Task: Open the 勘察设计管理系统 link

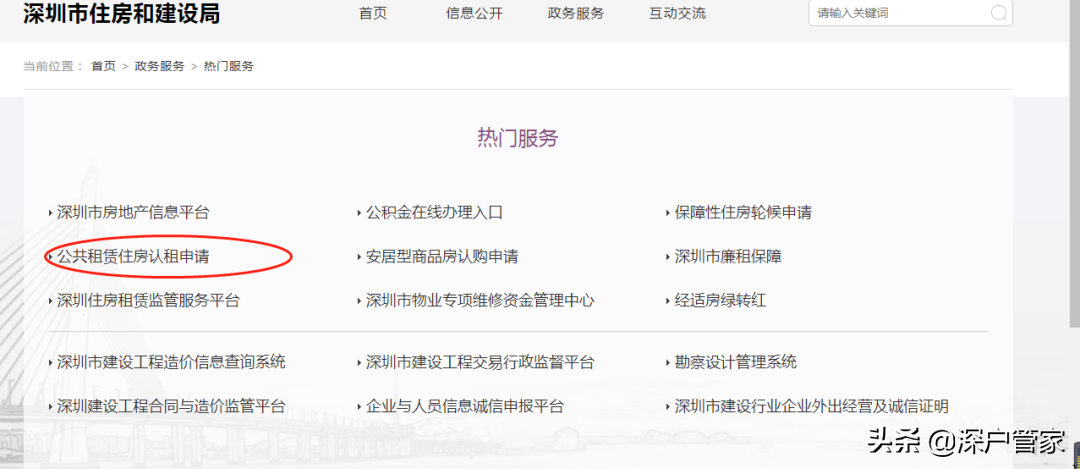Action: click(736, 362)
